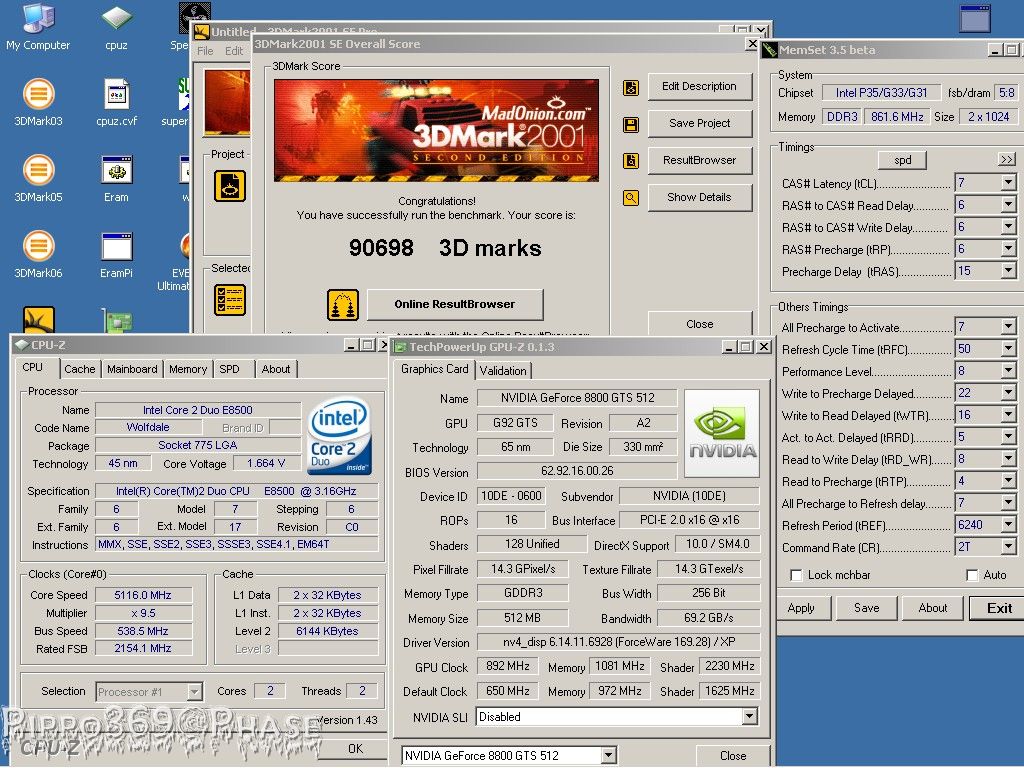Switch to the Validation tab in GPU-Z
This screenshot has height=768, width=1024.
[x=503, y=371]
